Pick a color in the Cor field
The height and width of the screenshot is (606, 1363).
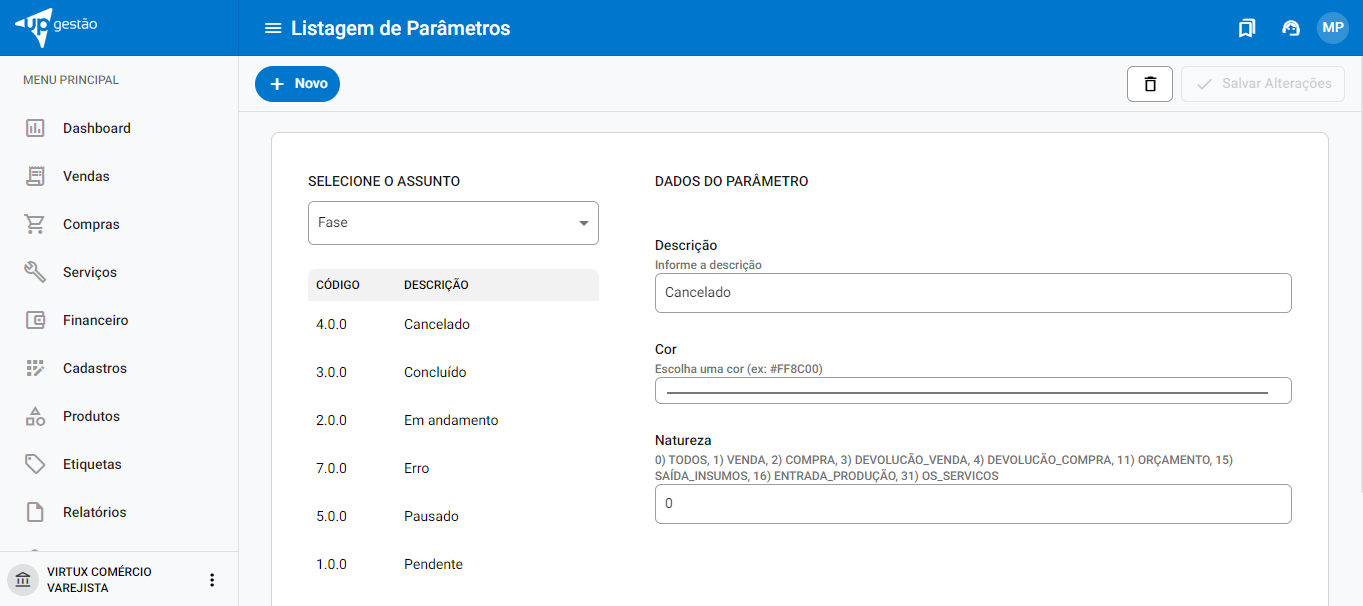pos(972,391)
